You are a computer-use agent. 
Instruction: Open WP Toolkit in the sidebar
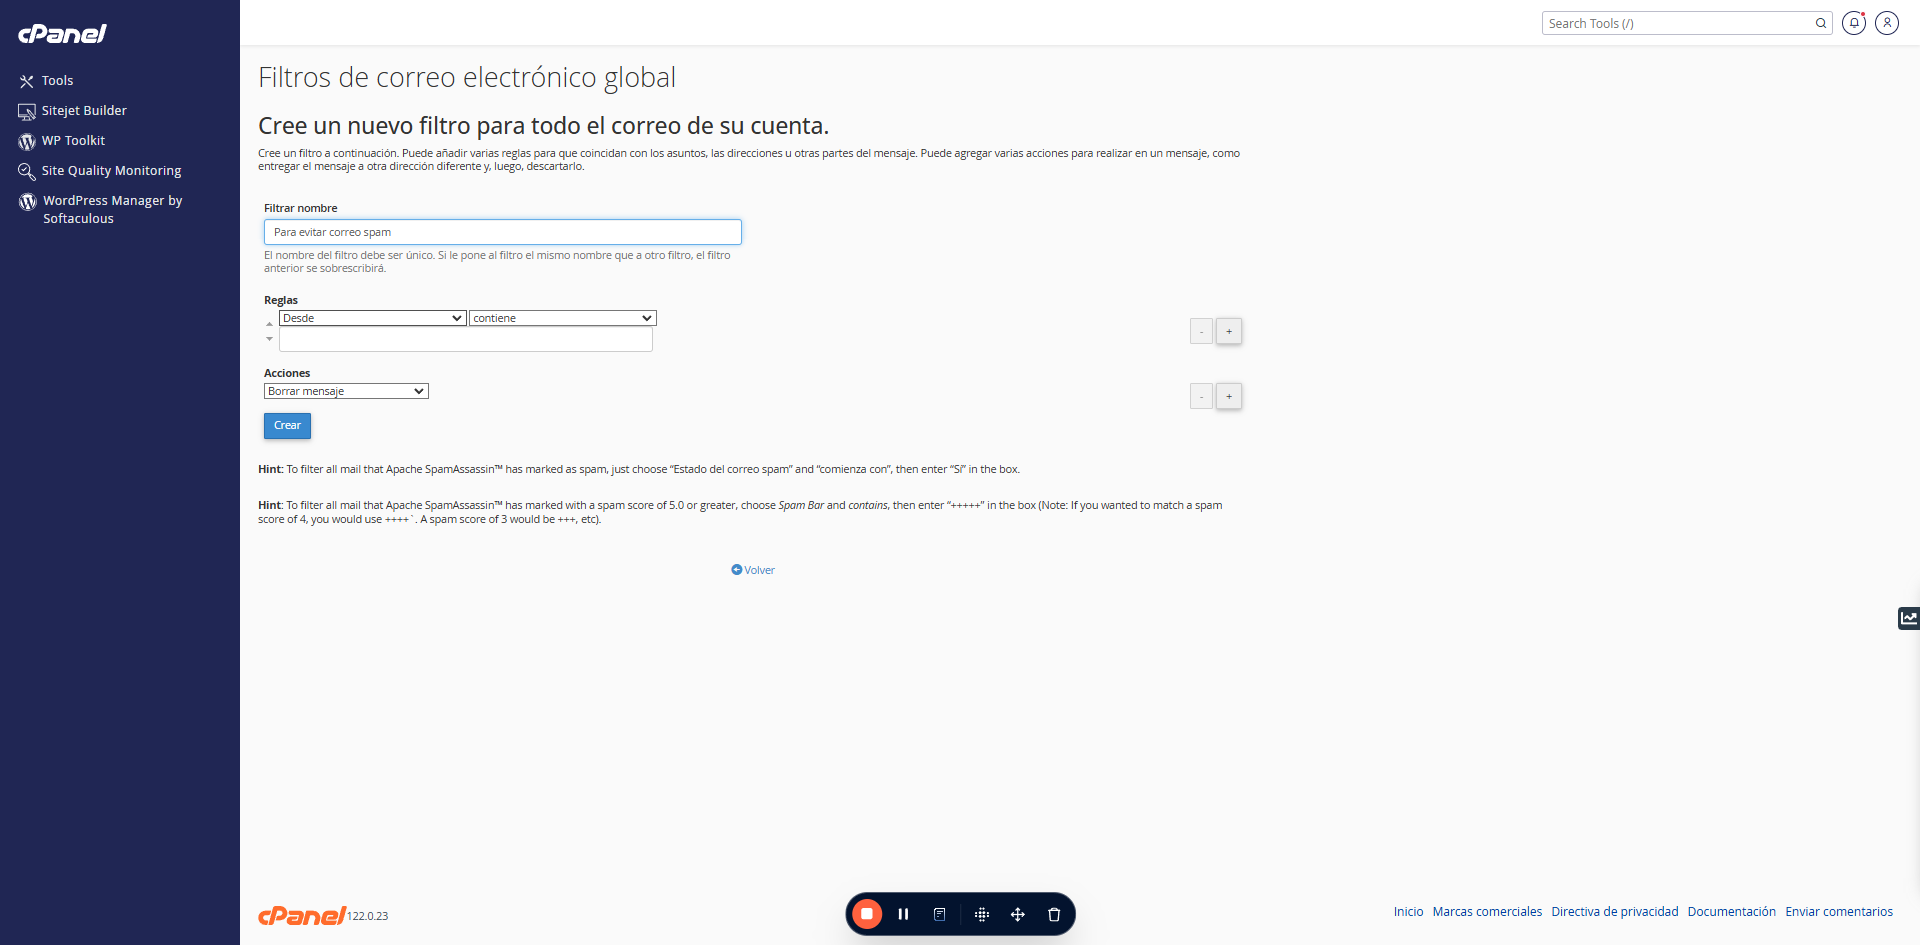click(x=73, y=141)
